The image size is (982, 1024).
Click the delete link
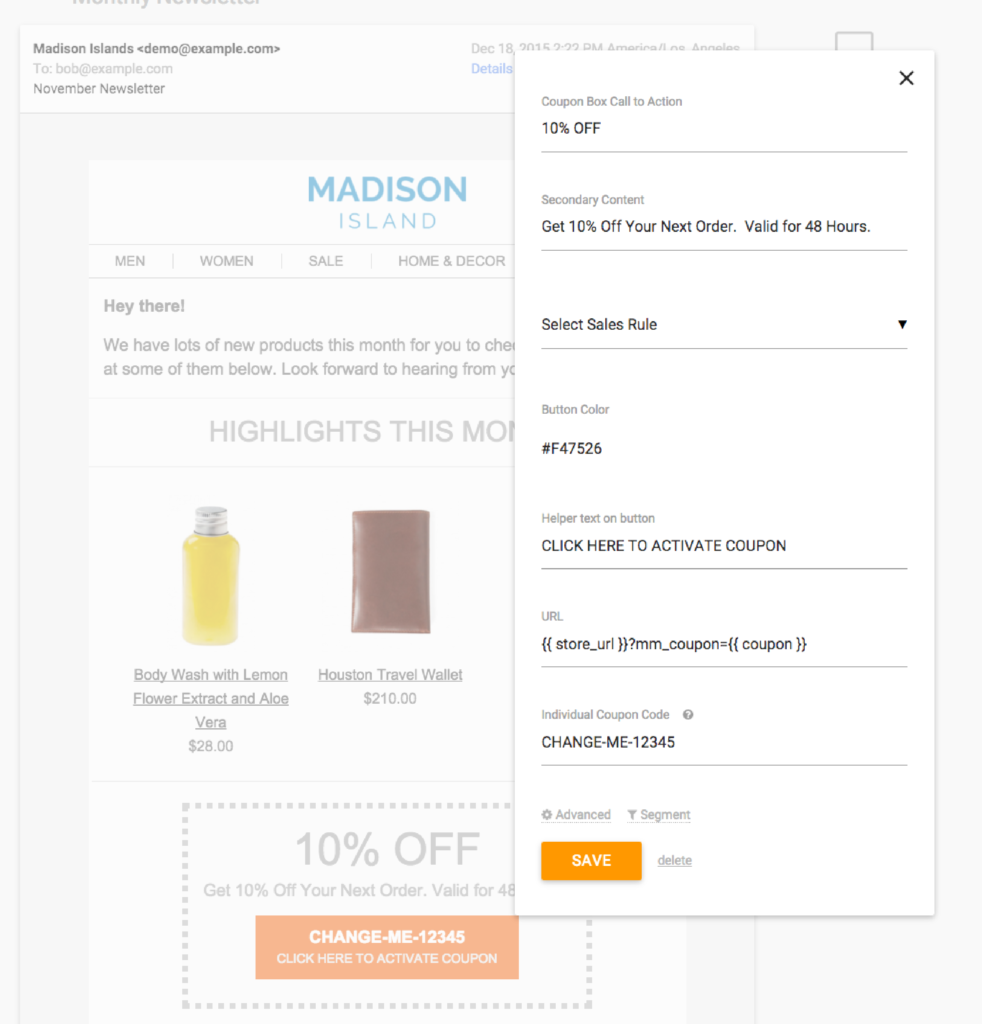[674, 861]
